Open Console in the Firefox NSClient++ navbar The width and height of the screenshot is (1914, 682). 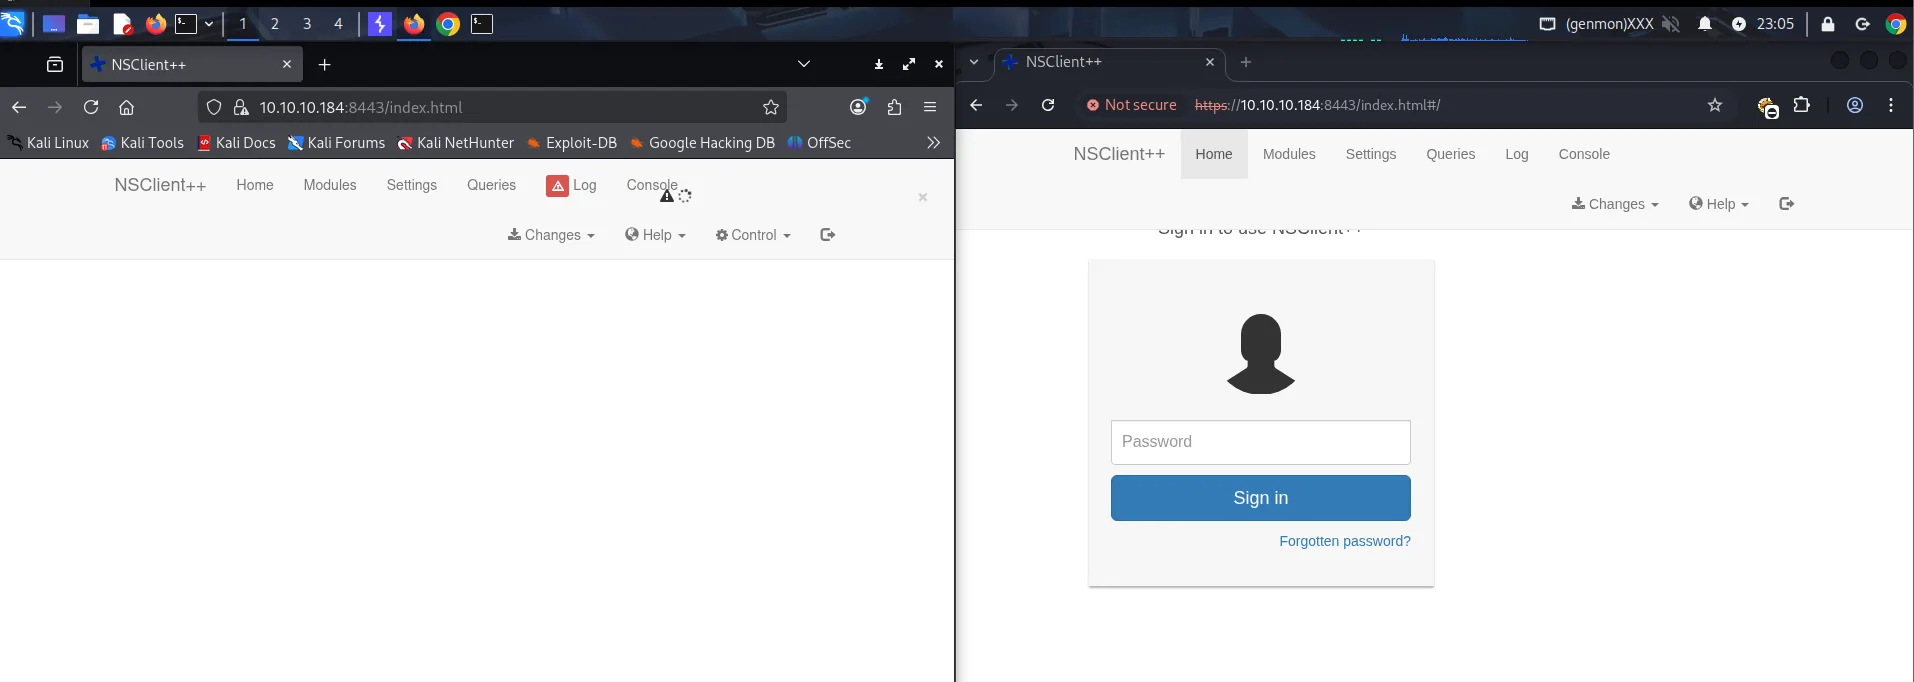(652, 185)
